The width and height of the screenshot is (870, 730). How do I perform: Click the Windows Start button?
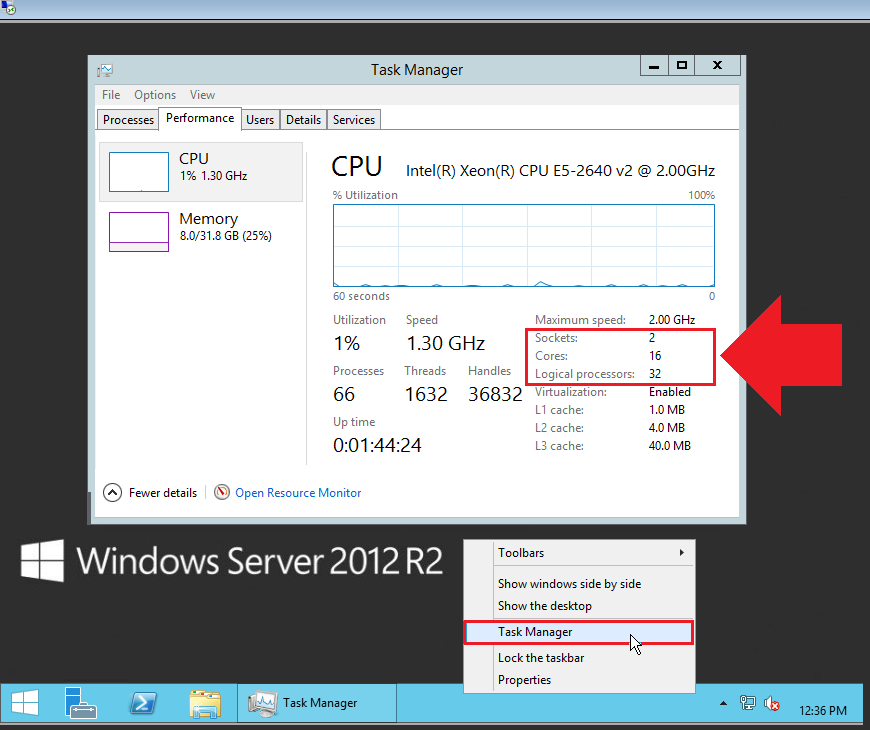pos(25,702)
